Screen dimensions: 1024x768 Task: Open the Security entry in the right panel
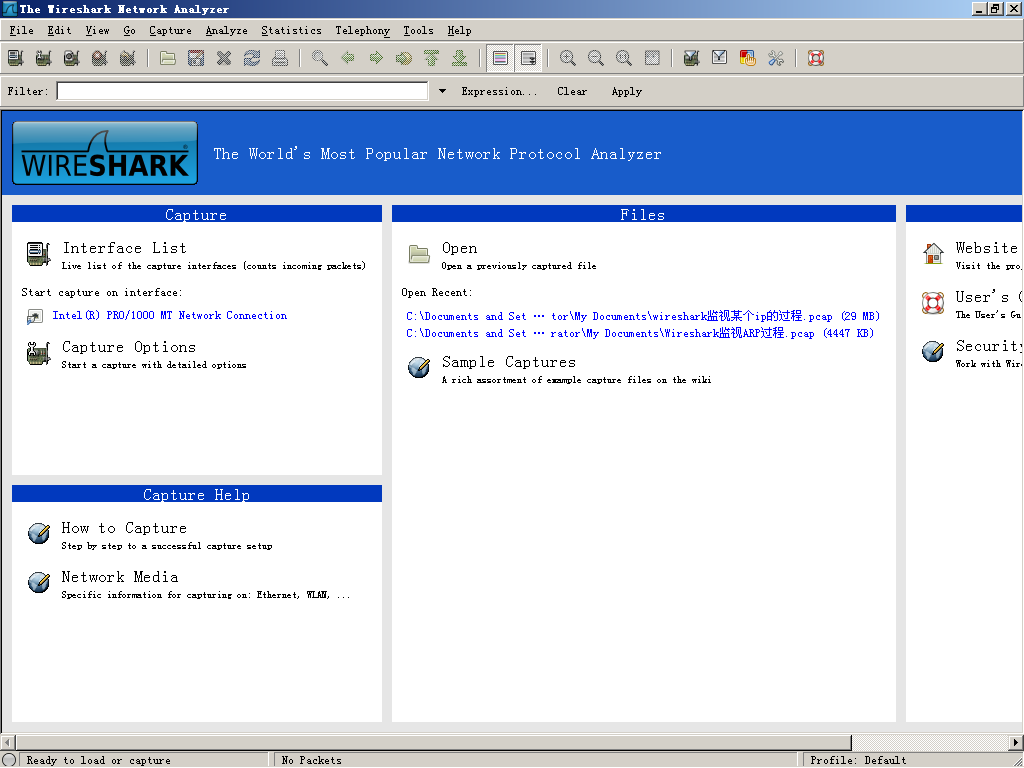pyautogui.click(x=989, y=346)
